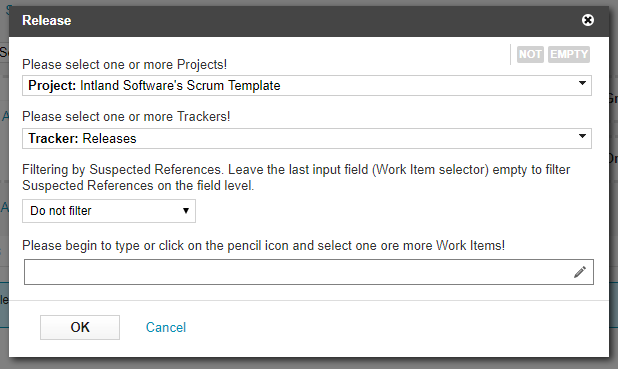The width and height of the screenshot is (618, 369).
Task: Click the Suspected References filtering description text
Action: (296, 177)
